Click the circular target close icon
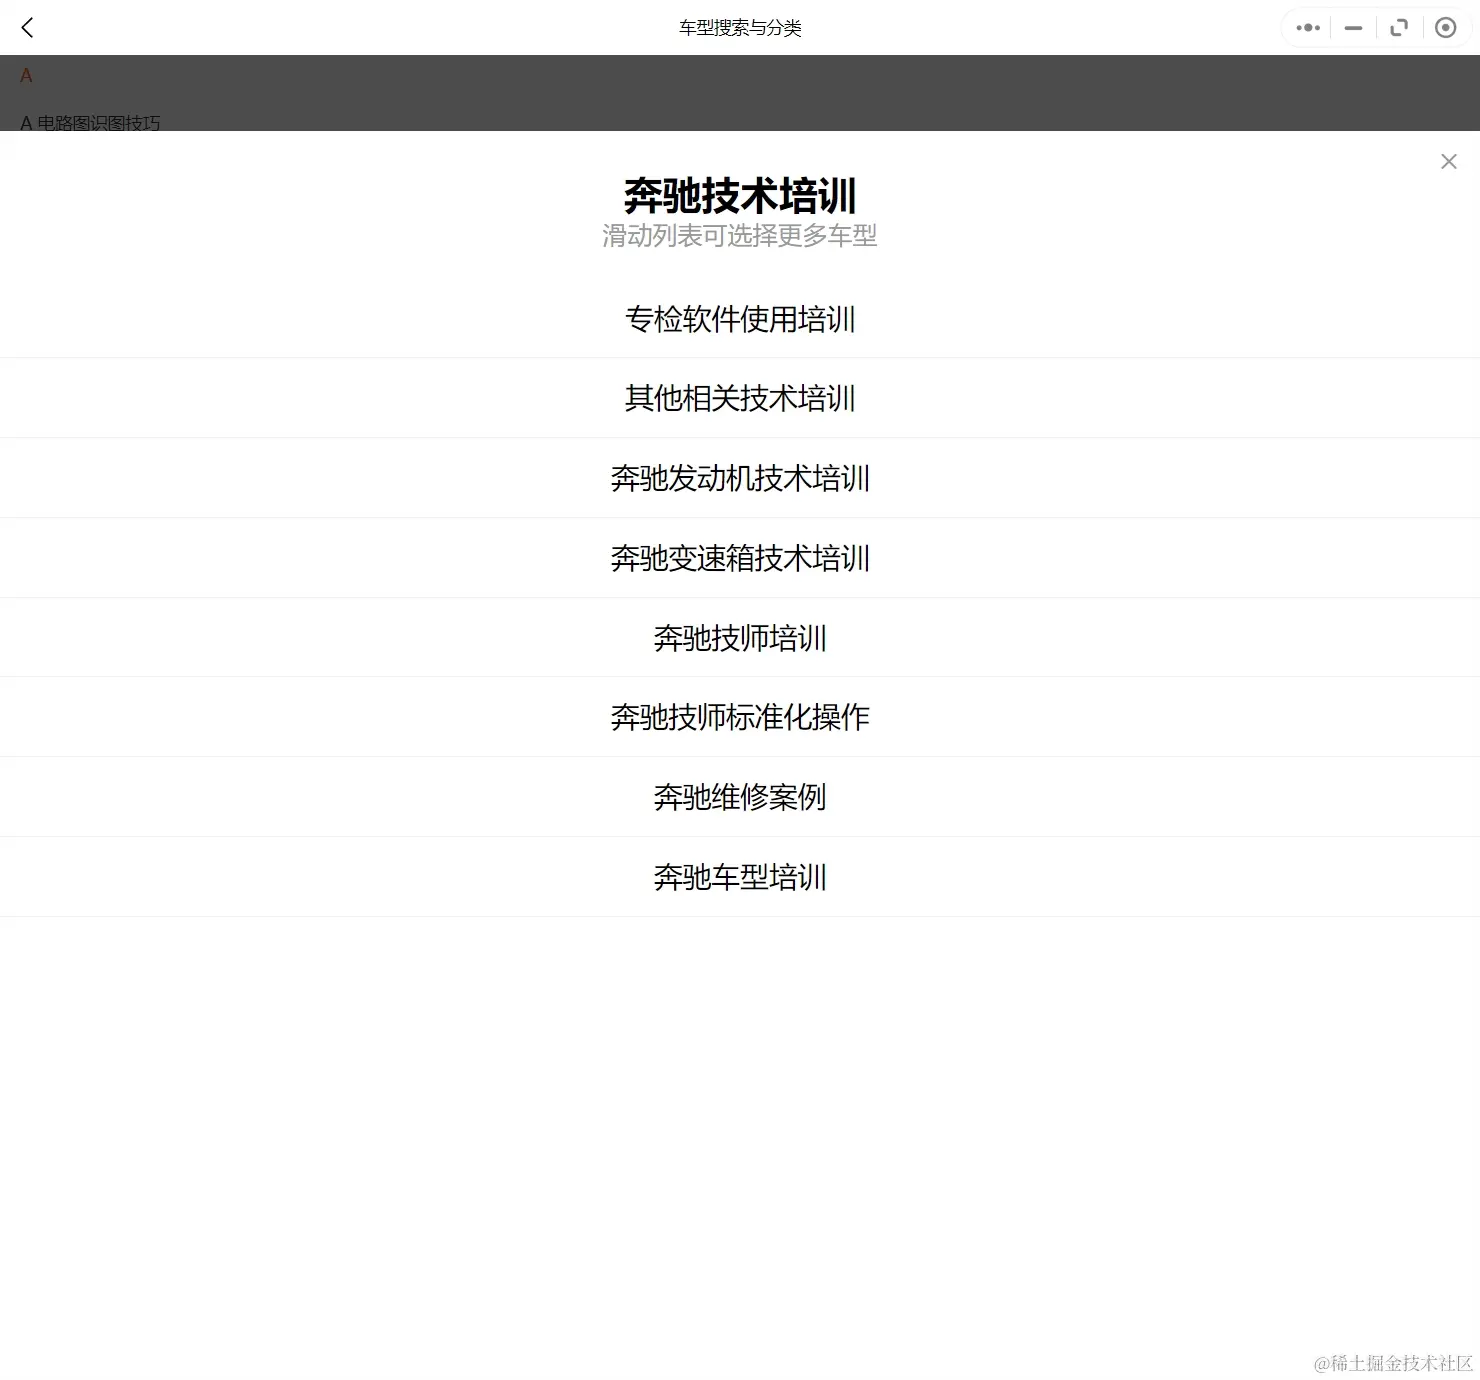Image resolution: width=1480 pixels, height=1380 pixels. coord(1445,28)
